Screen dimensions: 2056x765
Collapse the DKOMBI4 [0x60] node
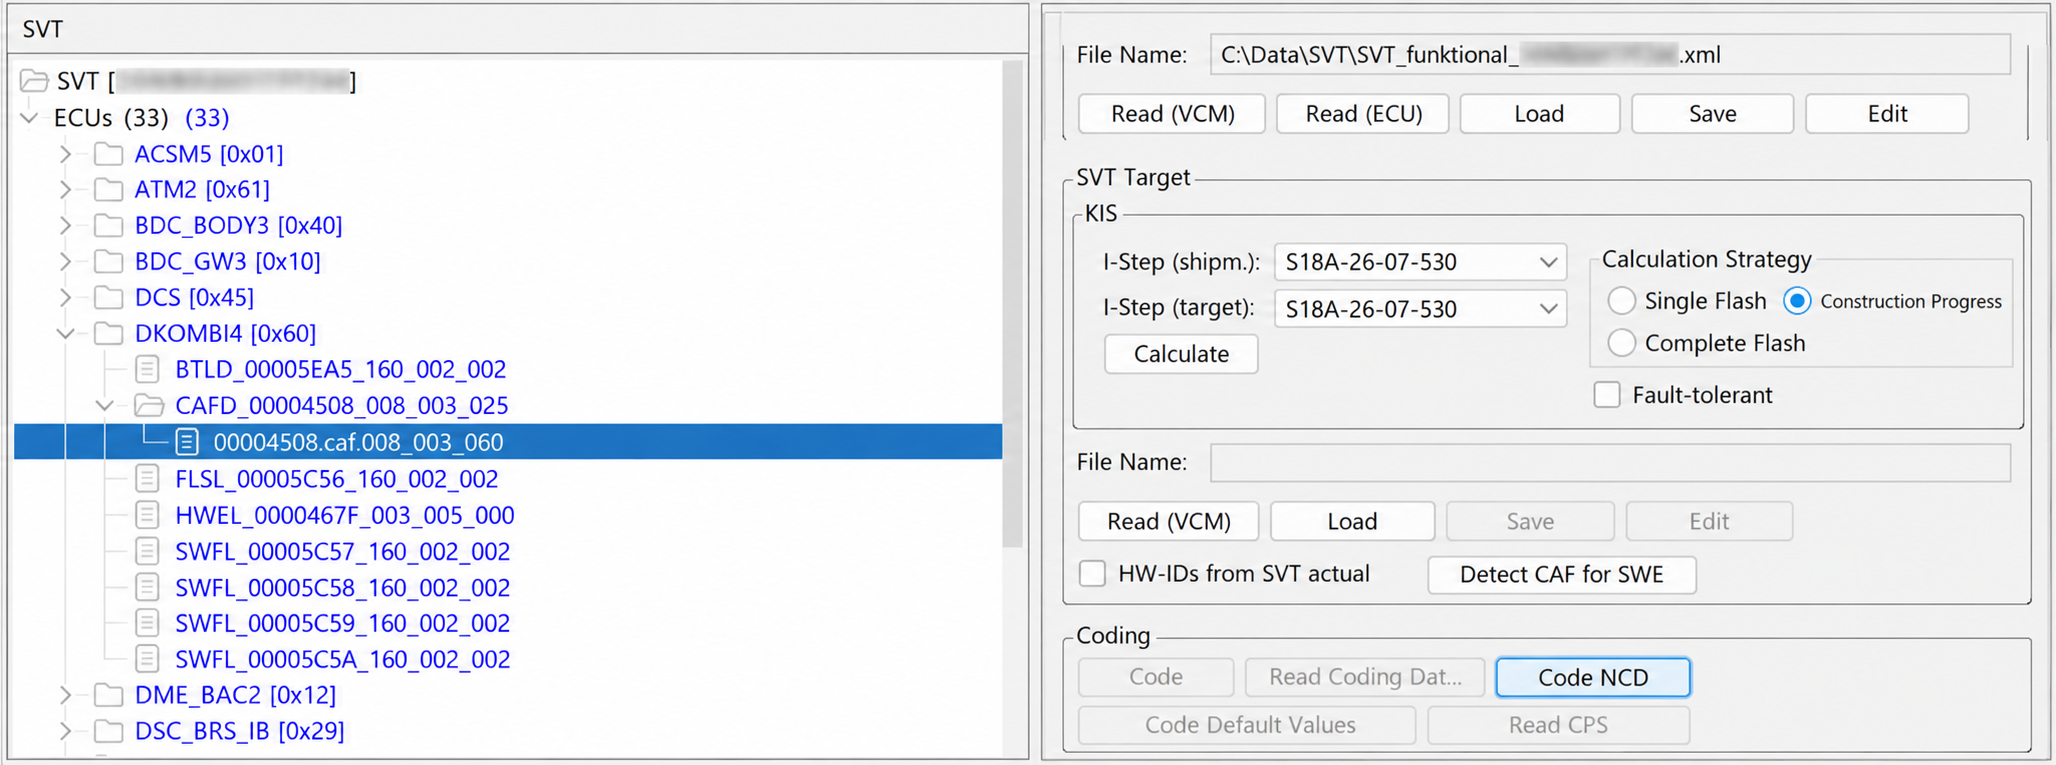coord(65,333)
